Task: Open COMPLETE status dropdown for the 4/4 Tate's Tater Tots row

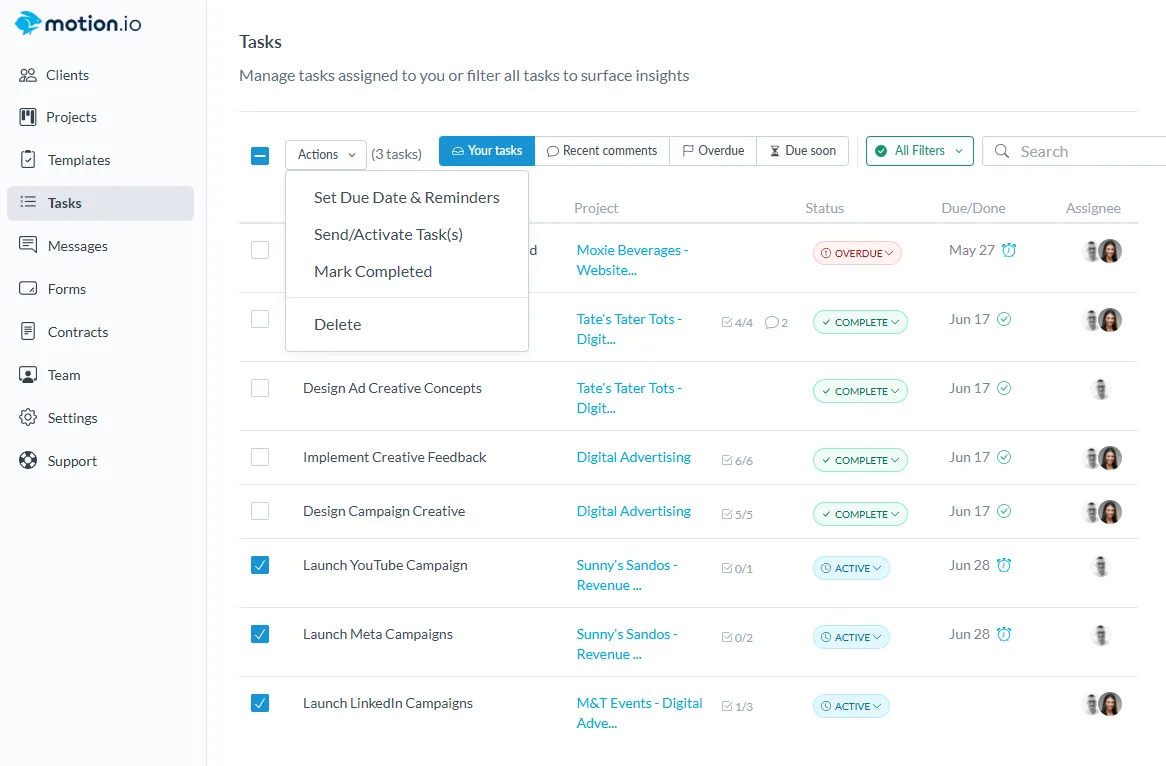Action: (x=860, y=322)
